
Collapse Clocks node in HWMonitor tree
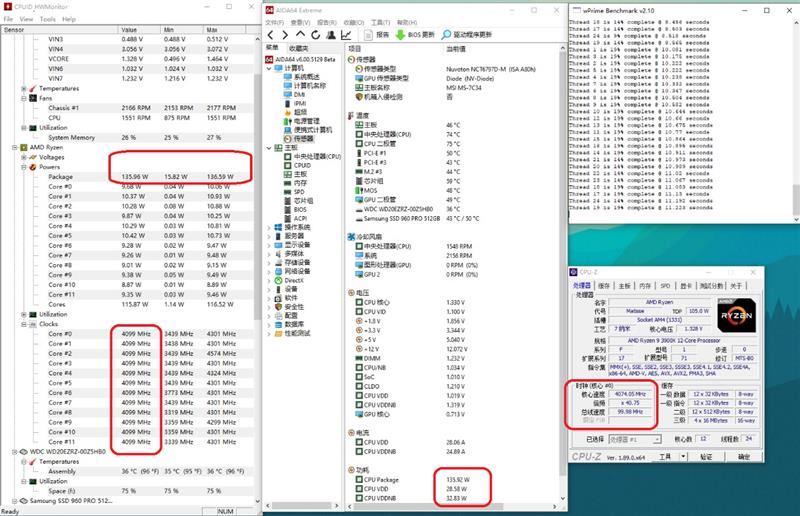tap(24, 324)
